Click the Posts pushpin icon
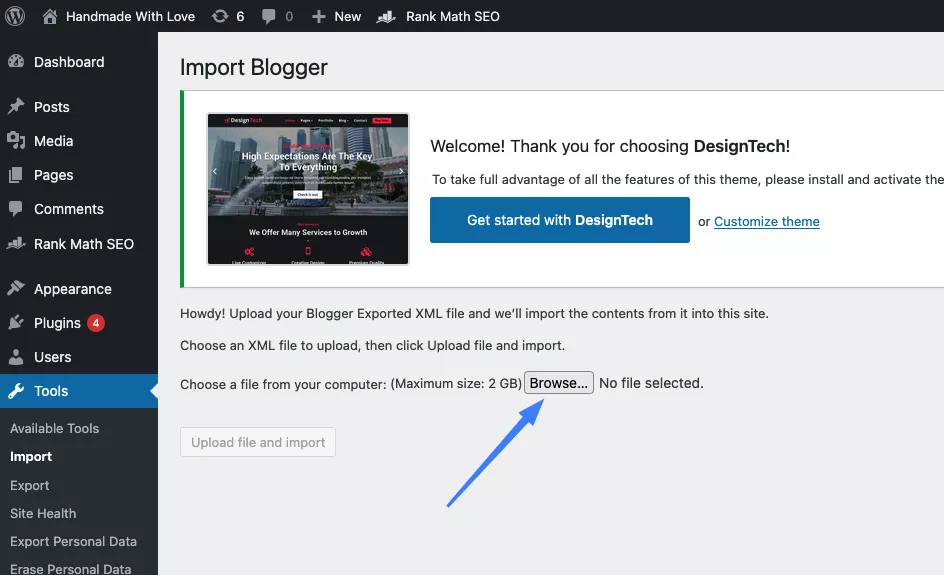Screen dimensions: 944x575 click(16, 107)
